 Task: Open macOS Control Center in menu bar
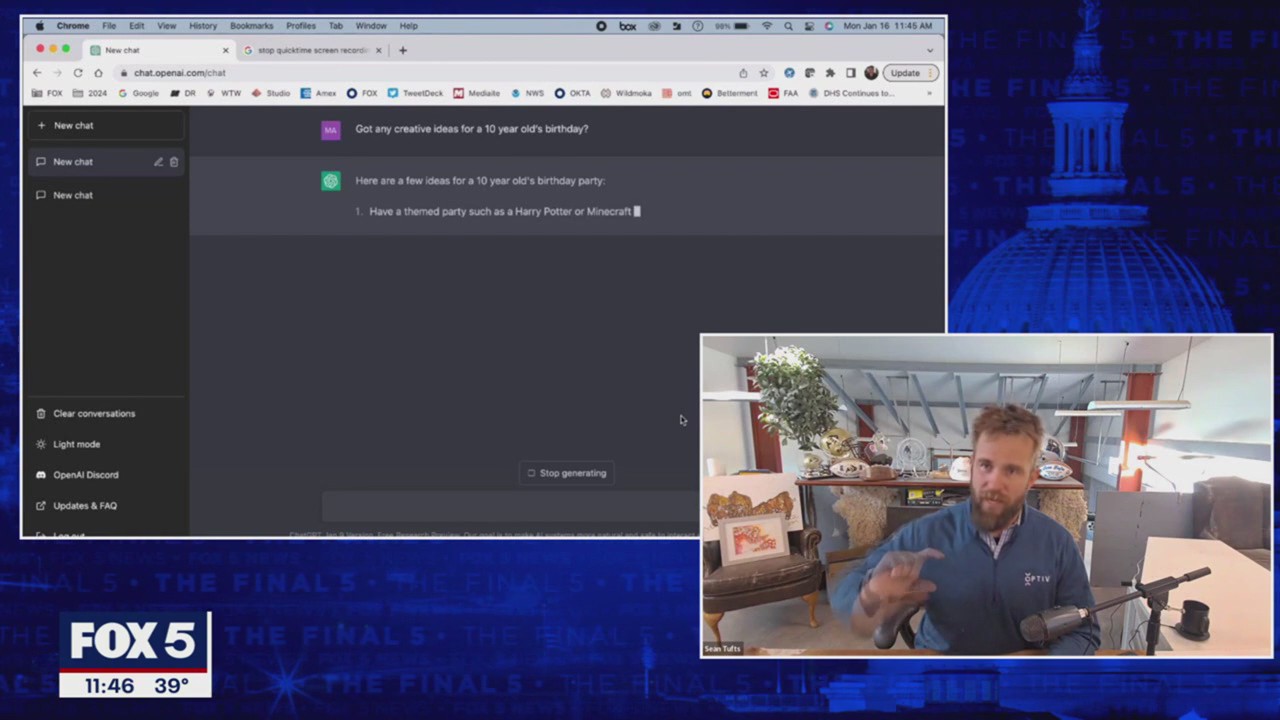point(809,26)
